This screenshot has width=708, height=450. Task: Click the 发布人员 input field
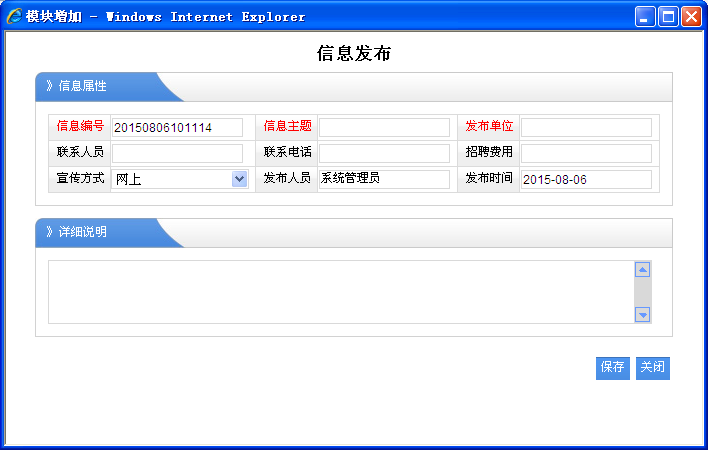[x=384, y=179]
